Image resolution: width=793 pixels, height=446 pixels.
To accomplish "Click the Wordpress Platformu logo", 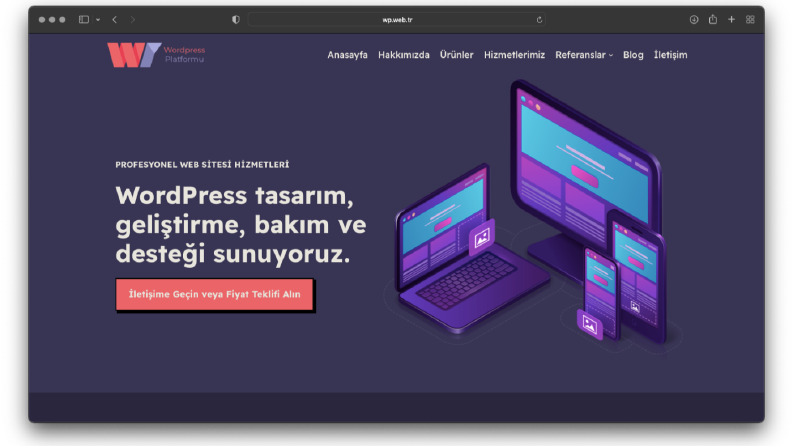I will 156,55.
